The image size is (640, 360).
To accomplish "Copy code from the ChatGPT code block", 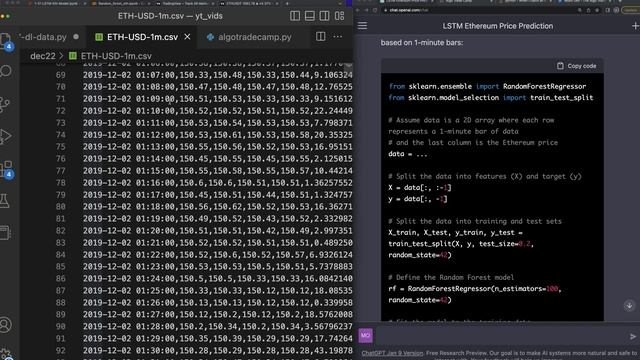I will [x=576, y=66].
